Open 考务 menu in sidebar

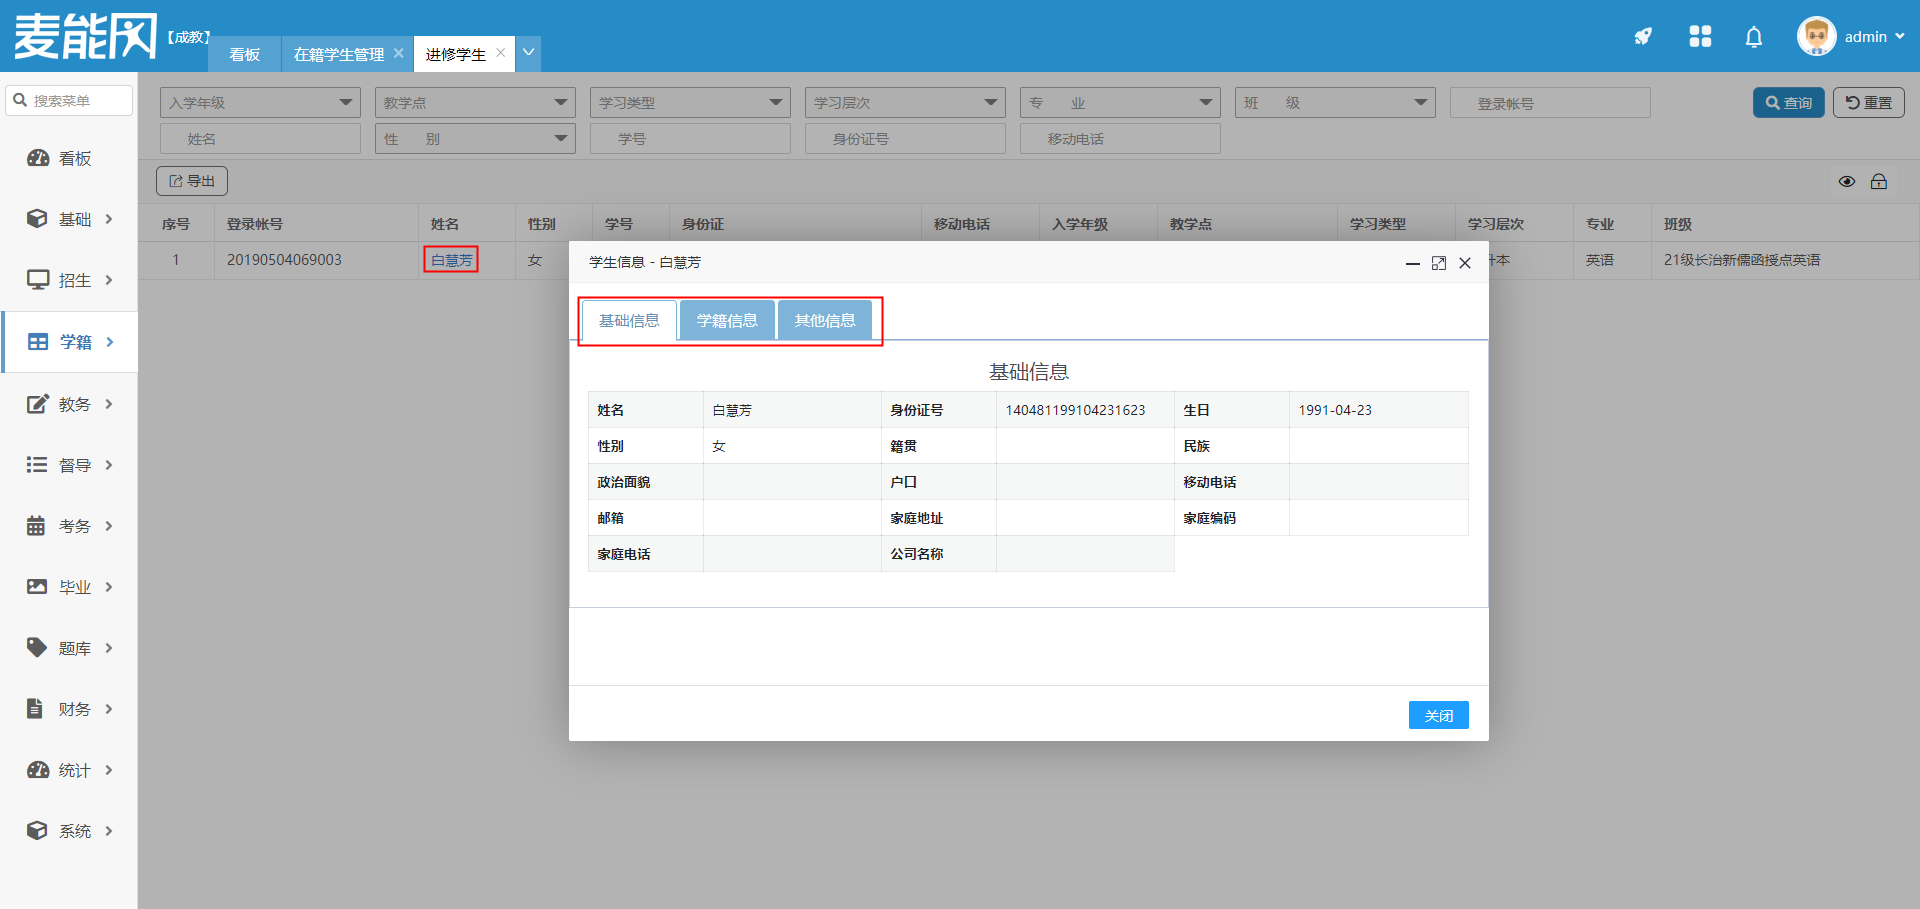tap(70, 526)
